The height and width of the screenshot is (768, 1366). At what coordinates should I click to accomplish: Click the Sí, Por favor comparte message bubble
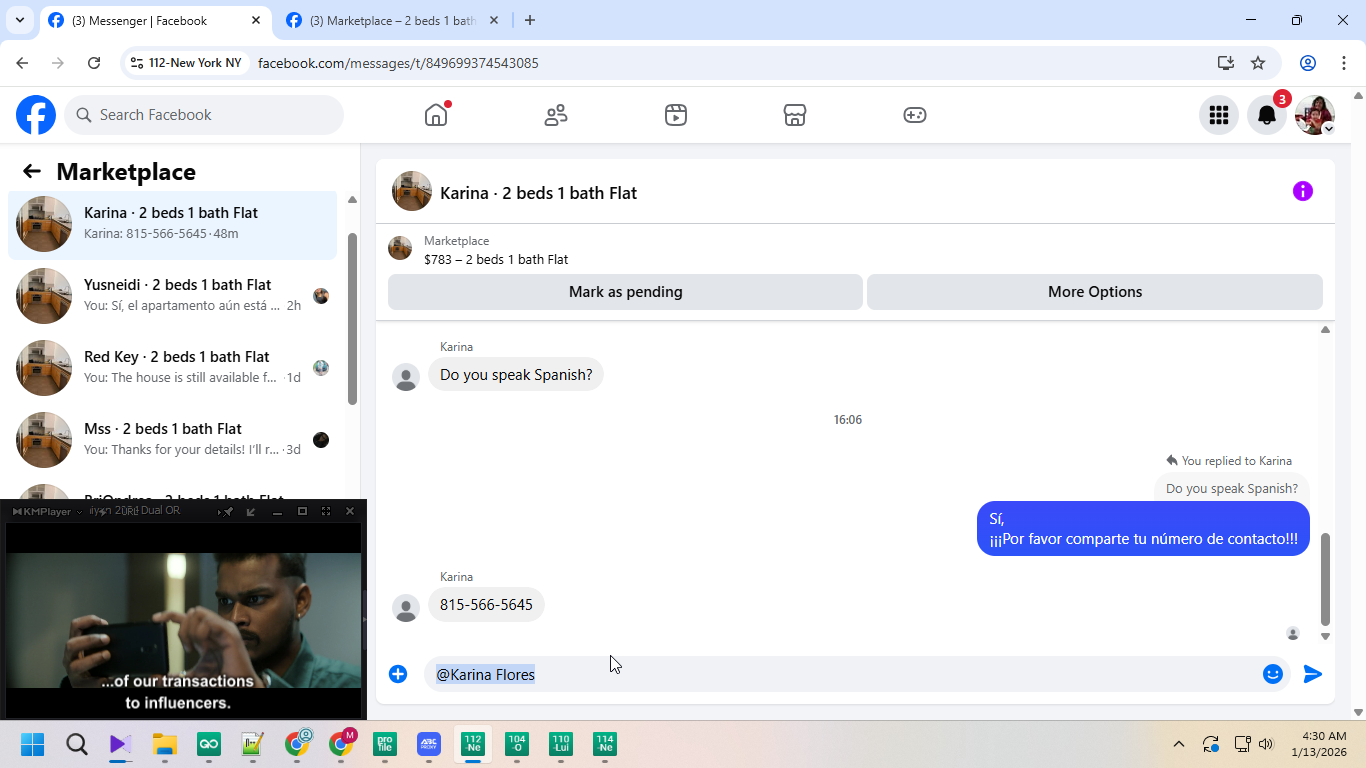[x=1143, y=529]
